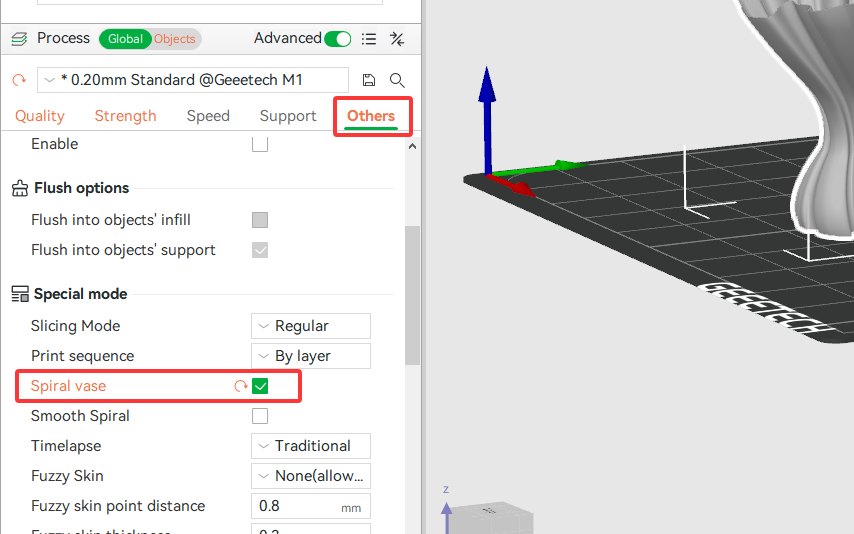Switch to the Strength tab
Viewport: 854px width, 534px height.
pyautogui.click(x=125, y=116)
